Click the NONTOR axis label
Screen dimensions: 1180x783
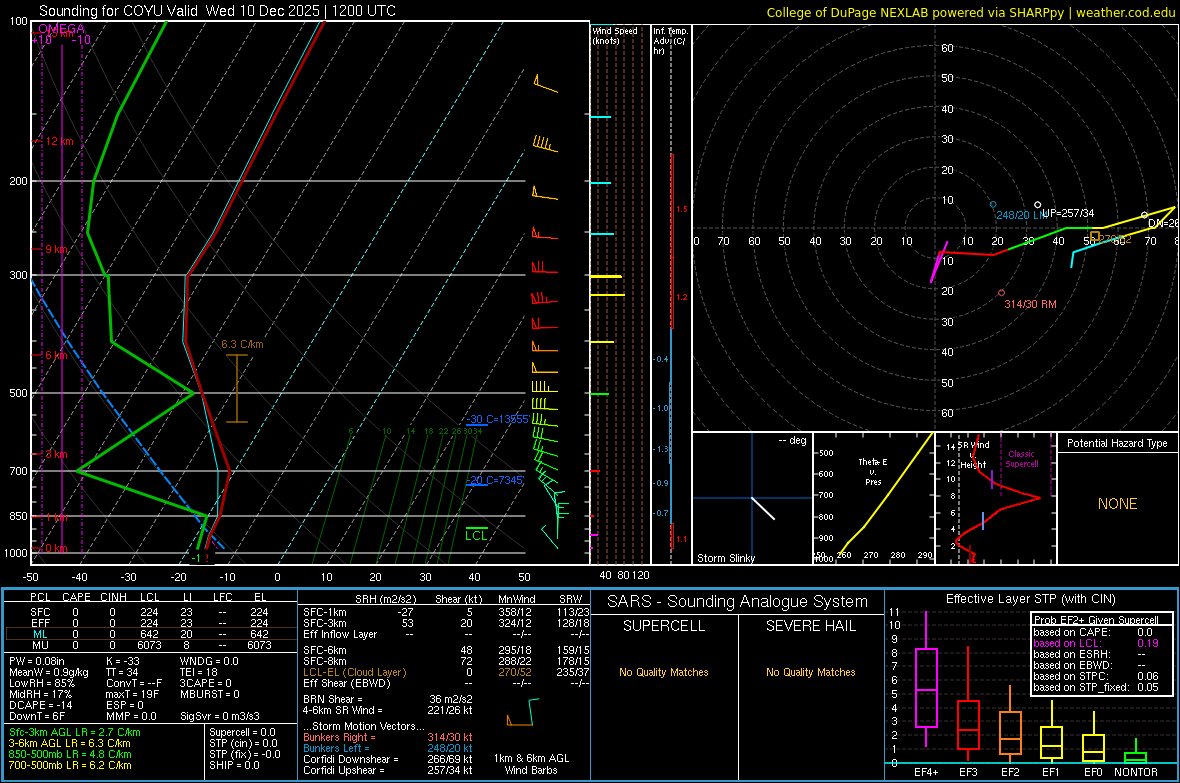point(1136,772)
